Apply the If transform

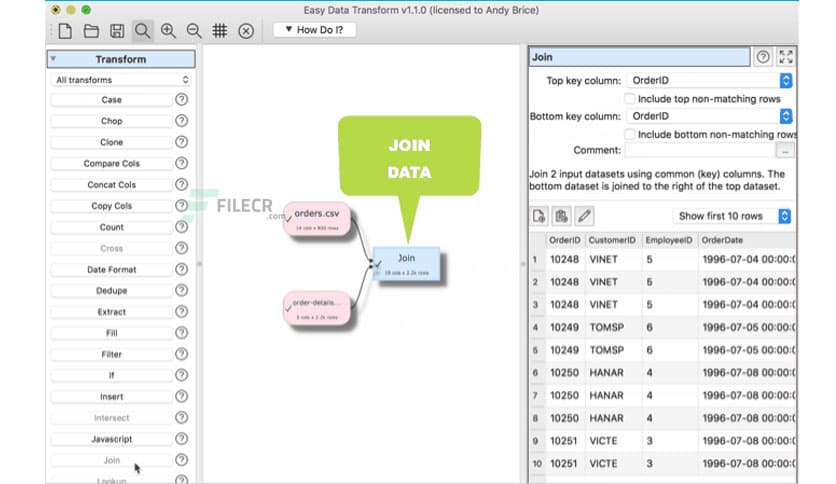click(x=111, y=375)
